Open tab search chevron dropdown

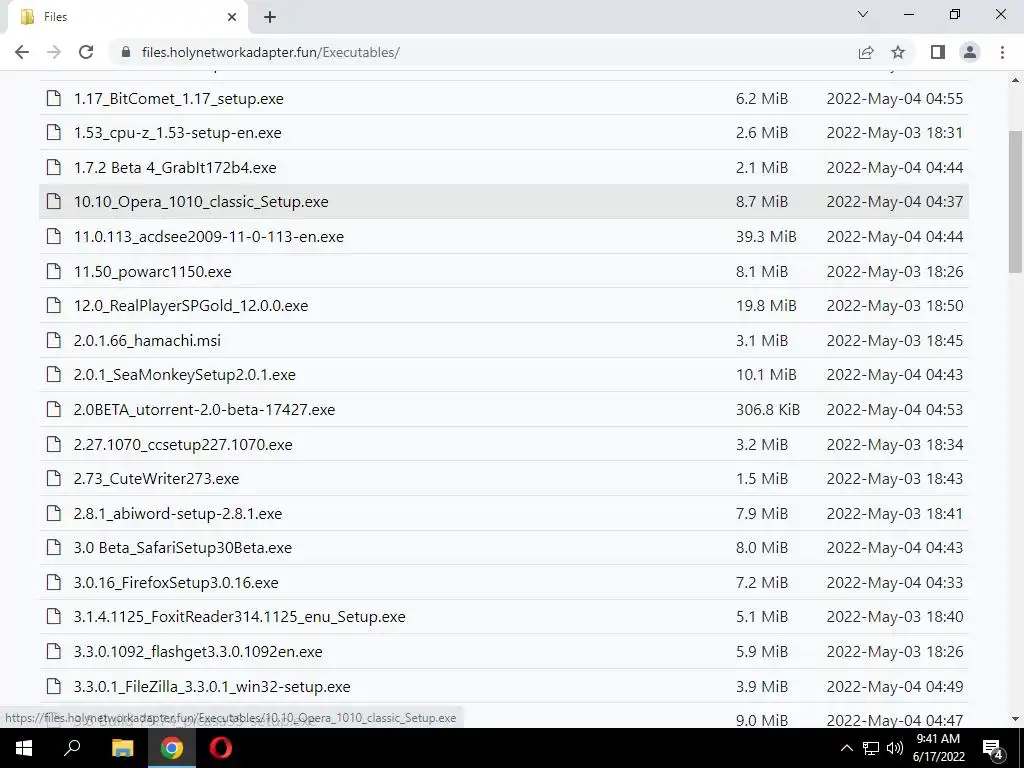click(863, 14)
